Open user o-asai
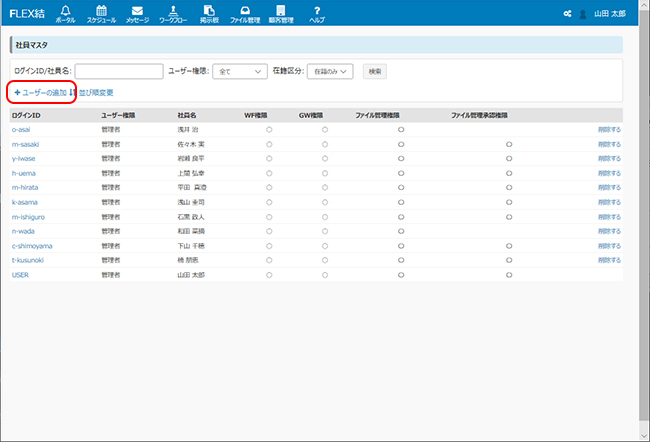This screenshot has width=650, height=442. [x=21, y=129]
